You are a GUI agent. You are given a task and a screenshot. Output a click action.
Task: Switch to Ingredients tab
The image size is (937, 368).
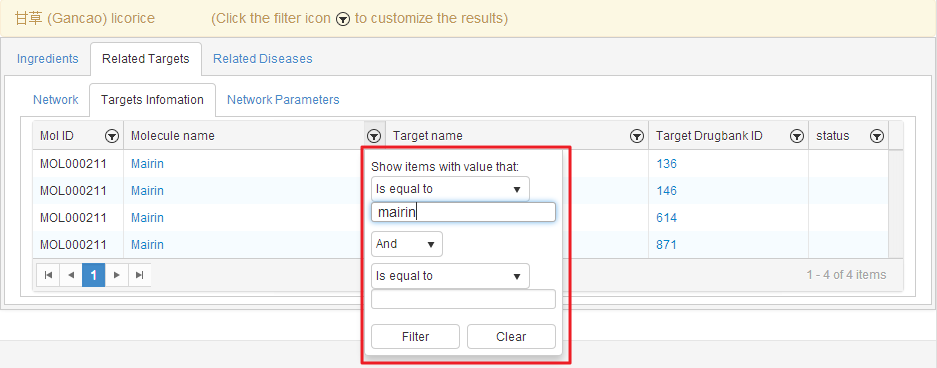click(47, 59)
